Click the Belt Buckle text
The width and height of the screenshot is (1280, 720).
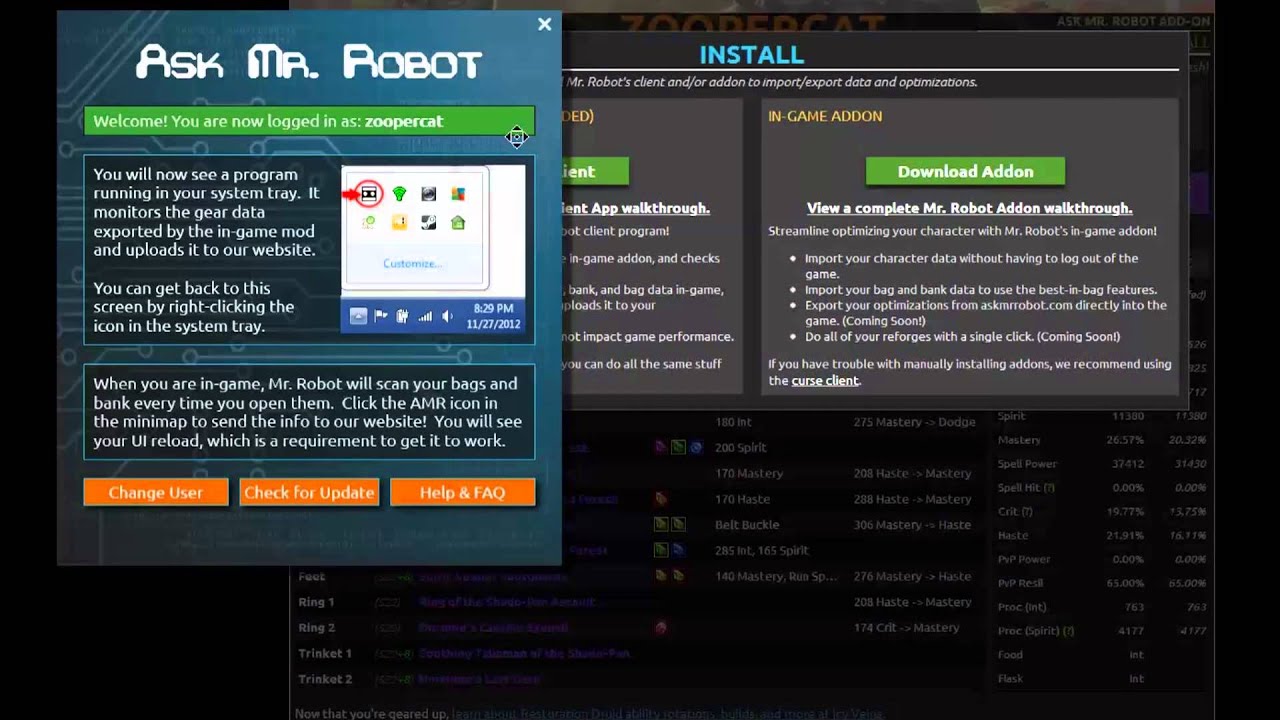[747, 524]
